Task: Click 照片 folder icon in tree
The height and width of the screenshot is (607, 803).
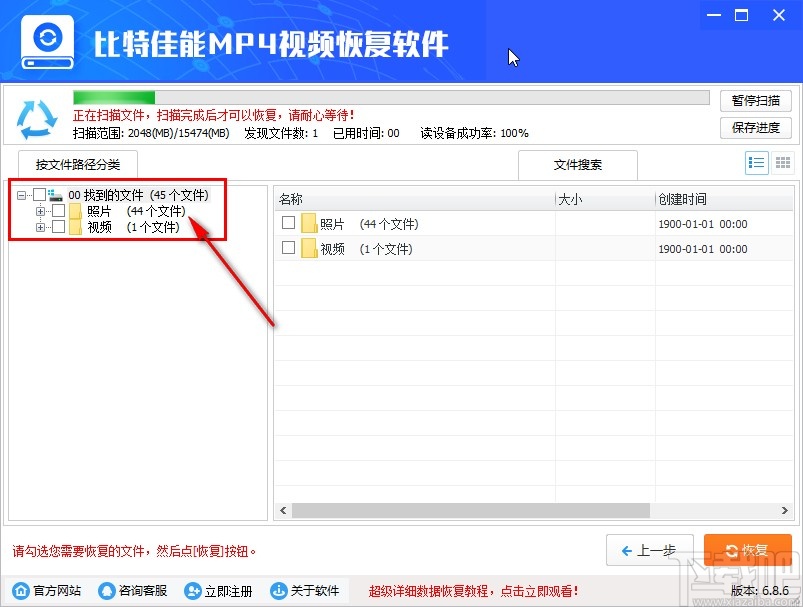Action: (76, 211)
